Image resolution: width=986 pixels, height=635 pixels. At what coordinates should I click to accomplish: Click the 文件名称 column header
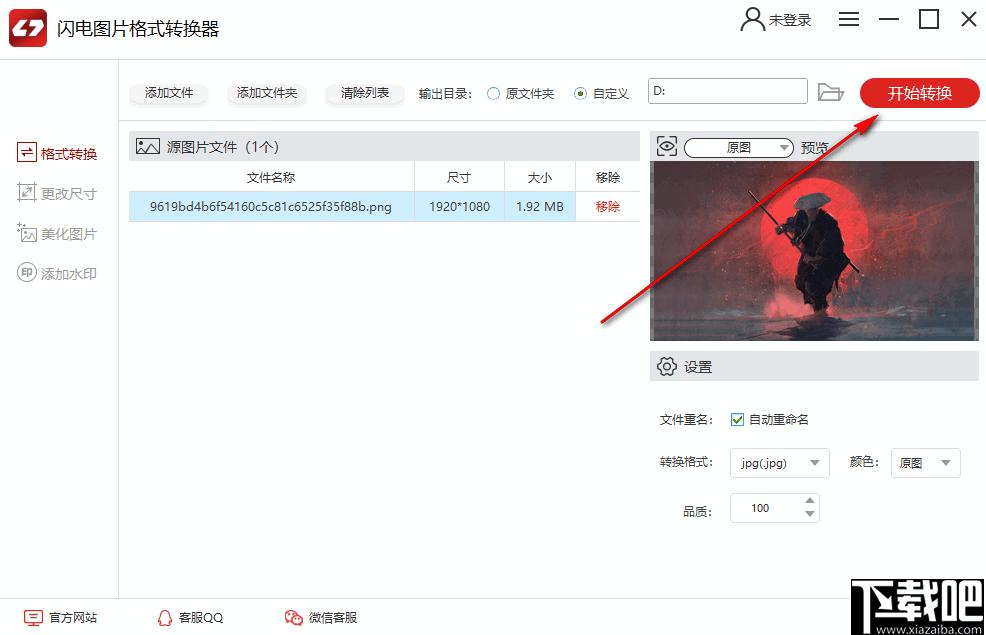271,177
